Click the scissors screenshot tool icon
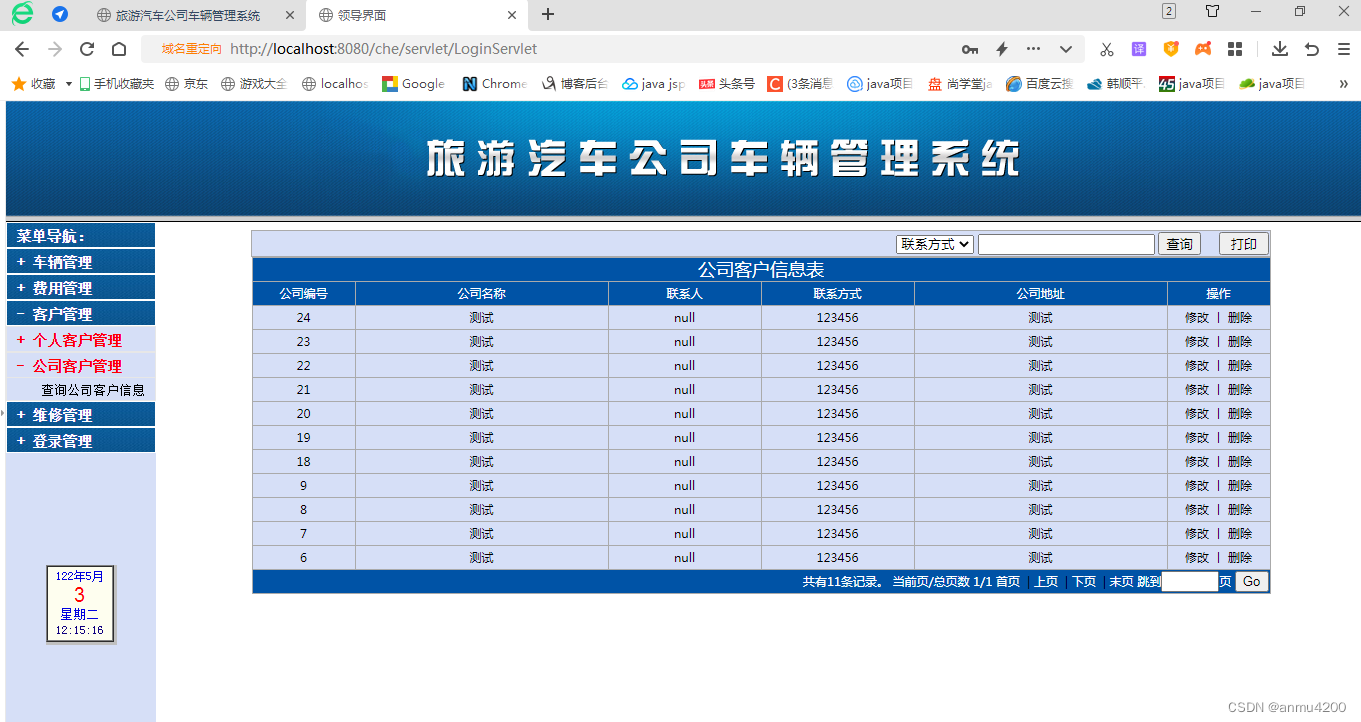Viewport: 1361px width, 722px height. [1106, 49]
